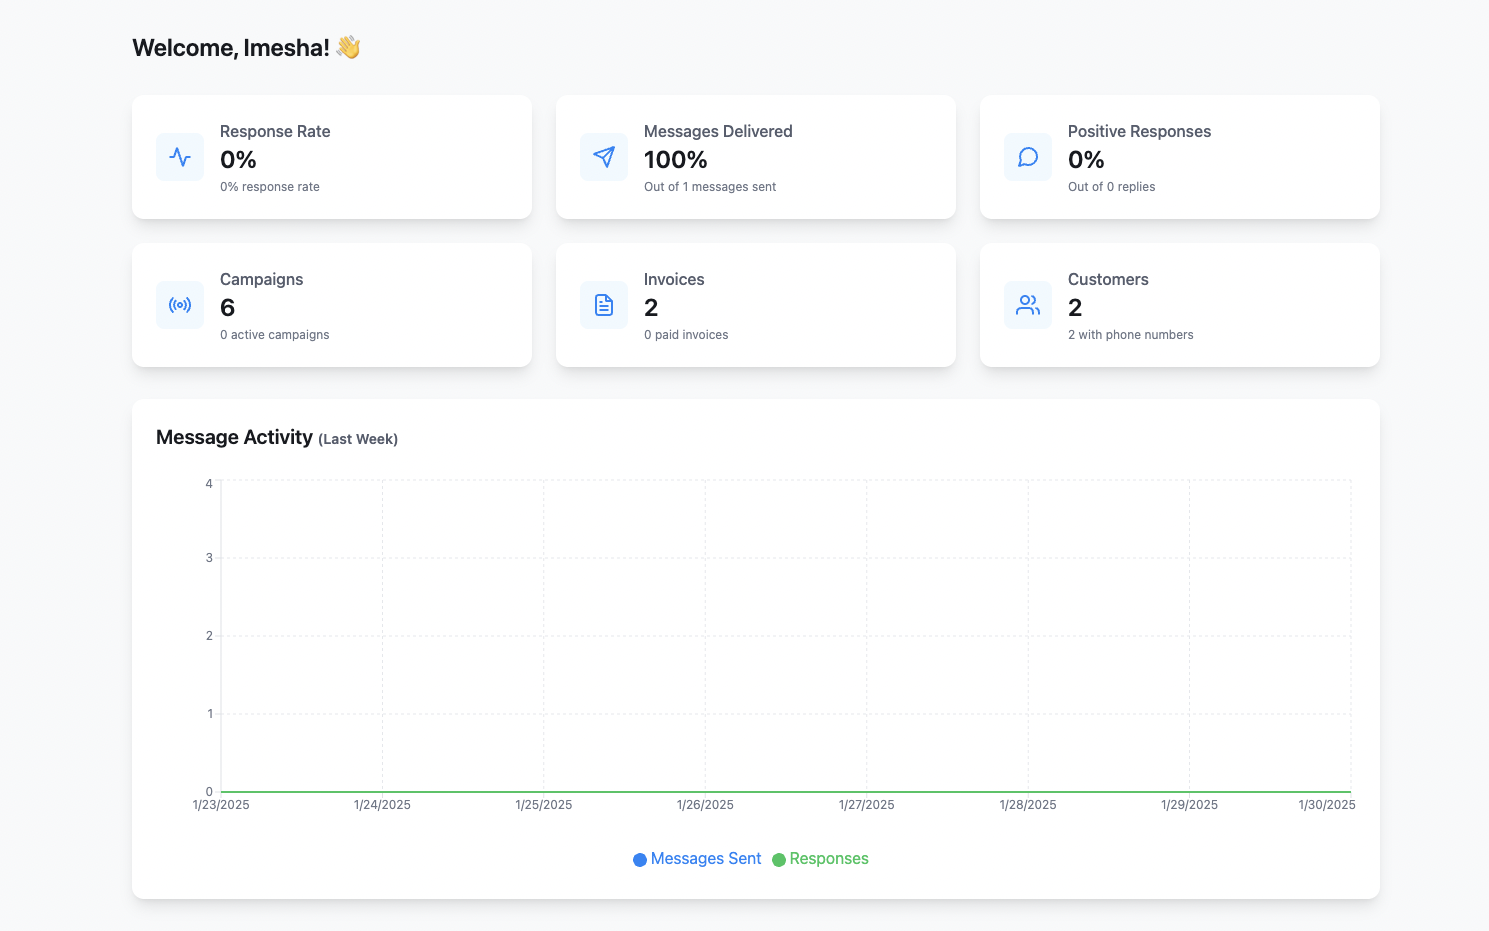The width and height of the screenshot is (1489, 931).
Task: Open the Campaigns card title
Action: tap(261, 279)
